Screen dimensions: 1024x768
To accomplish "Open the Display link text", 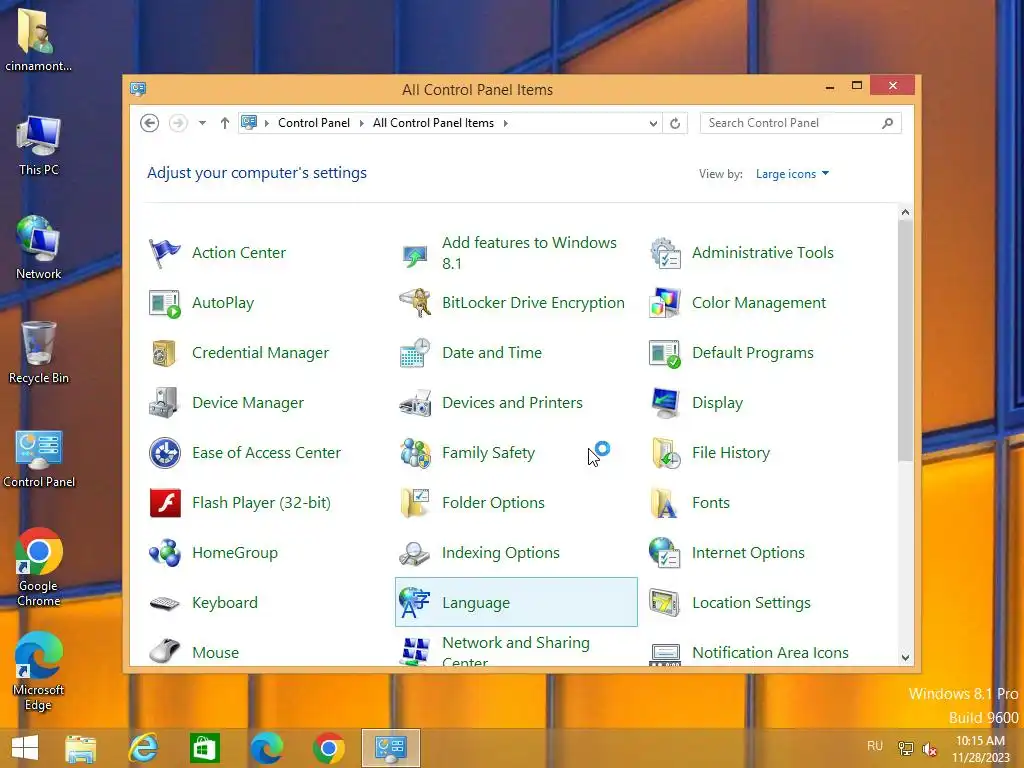I will [x=718, y=403].
